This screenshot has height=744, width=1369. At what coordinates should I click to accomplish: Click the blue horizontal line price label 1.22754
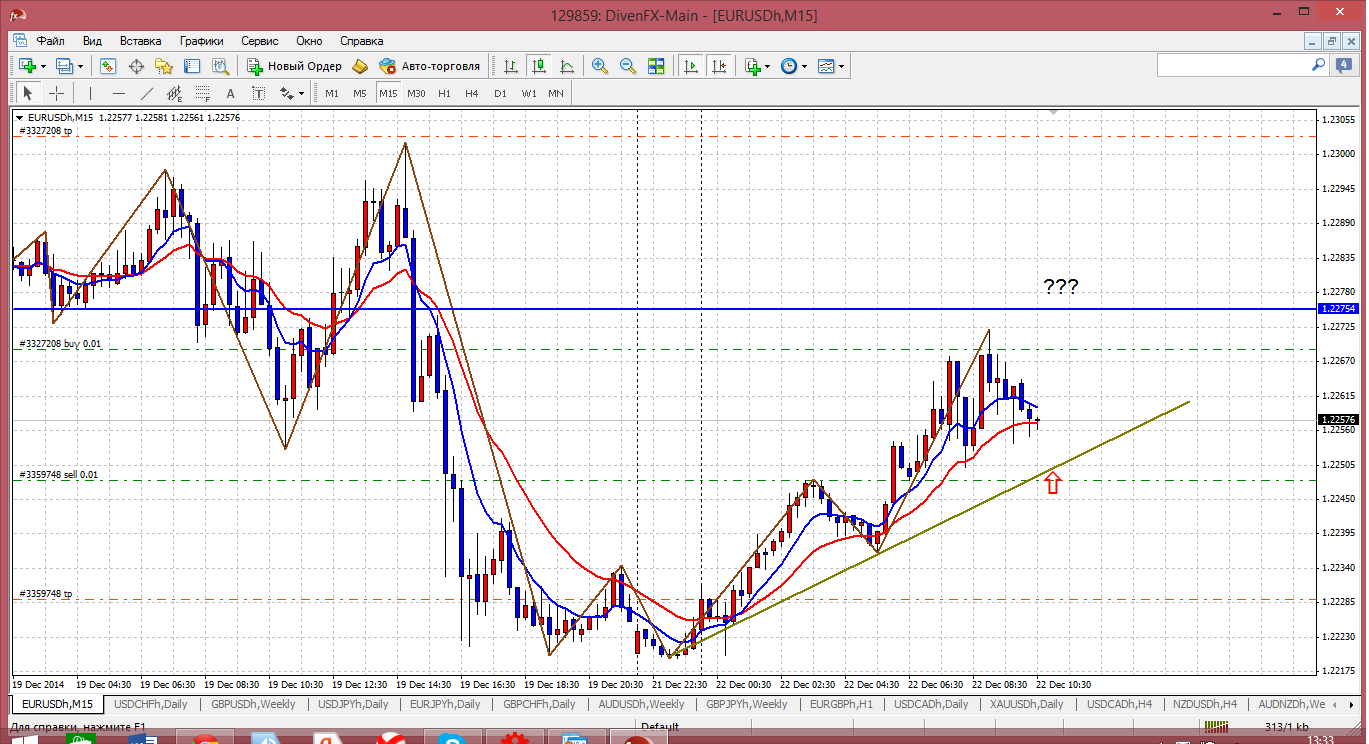coord(1338,309)
